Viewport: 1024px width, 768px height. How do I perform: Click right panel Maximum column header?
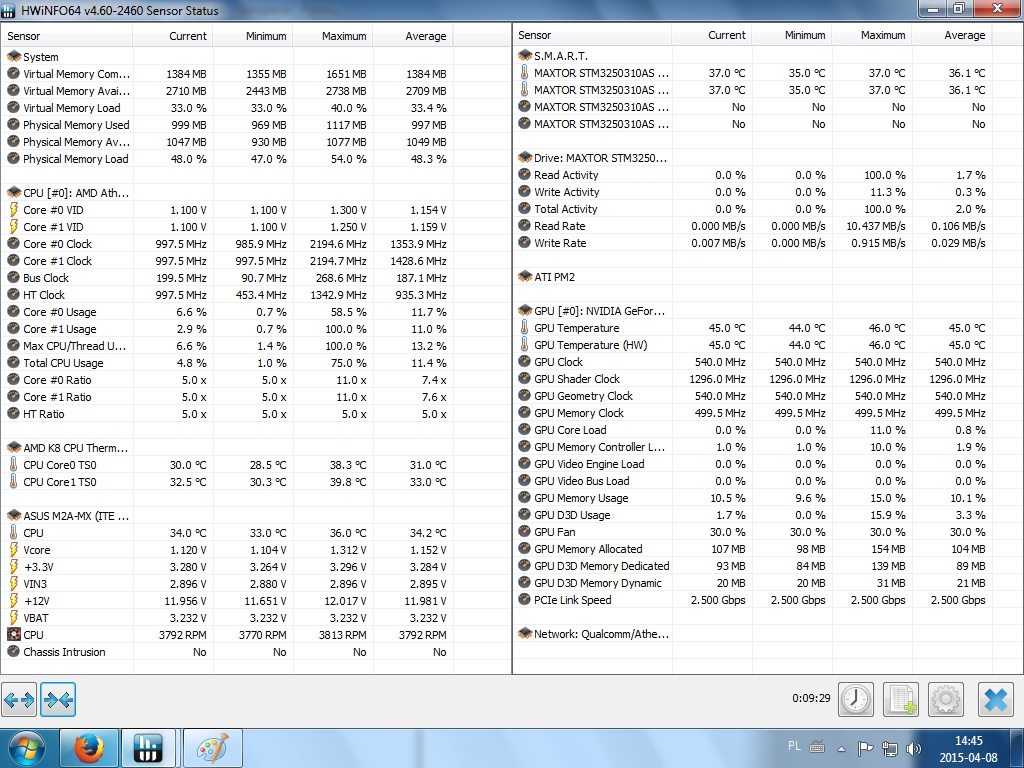(x=872, y=35)
